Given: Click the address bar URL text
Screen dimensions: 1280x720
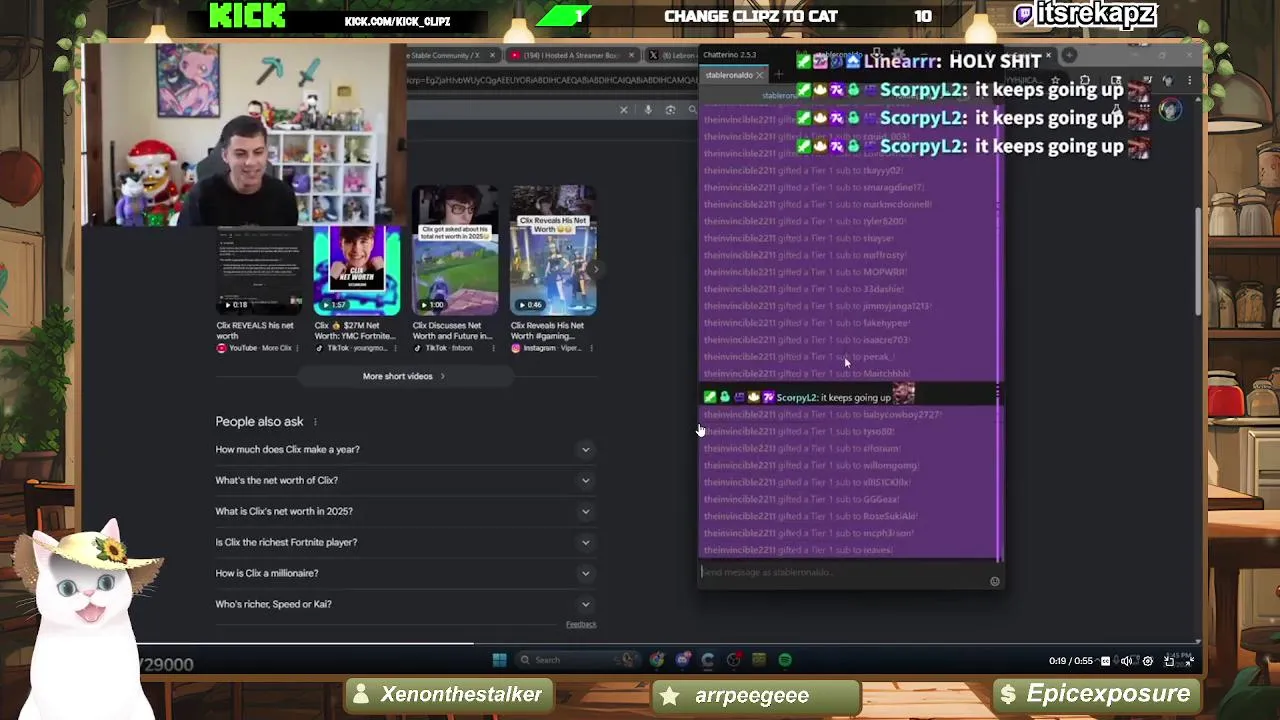Looking at the screenshot, I should (552, 80).
